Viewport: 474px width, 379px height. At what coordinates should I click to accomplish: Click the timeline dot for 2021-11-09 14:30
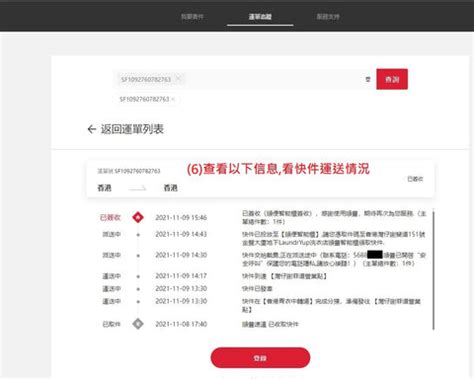(138, 256)
